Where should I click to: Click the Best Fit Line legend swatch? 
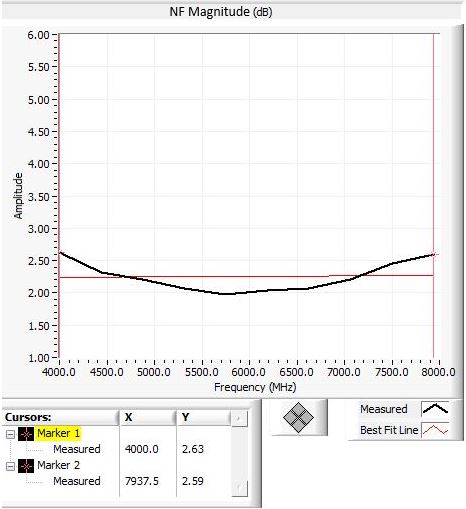pyautogui.click(x=435, y=430)
